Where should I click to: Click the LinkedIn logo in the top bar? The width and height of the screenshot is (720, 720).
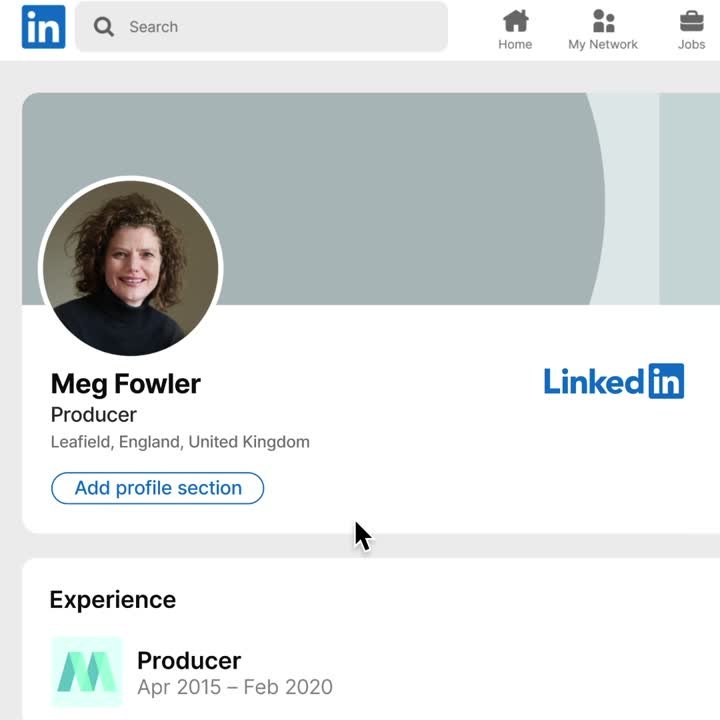(x=44, y=27)
